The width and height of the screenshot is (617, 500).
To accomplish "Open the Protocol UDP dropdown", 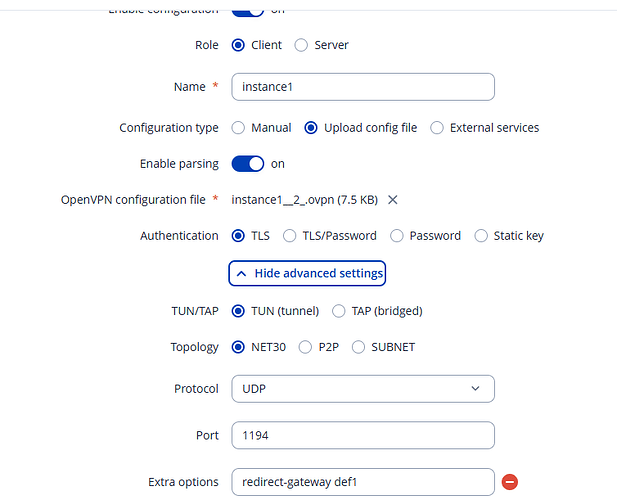I will tap(362, 388).
